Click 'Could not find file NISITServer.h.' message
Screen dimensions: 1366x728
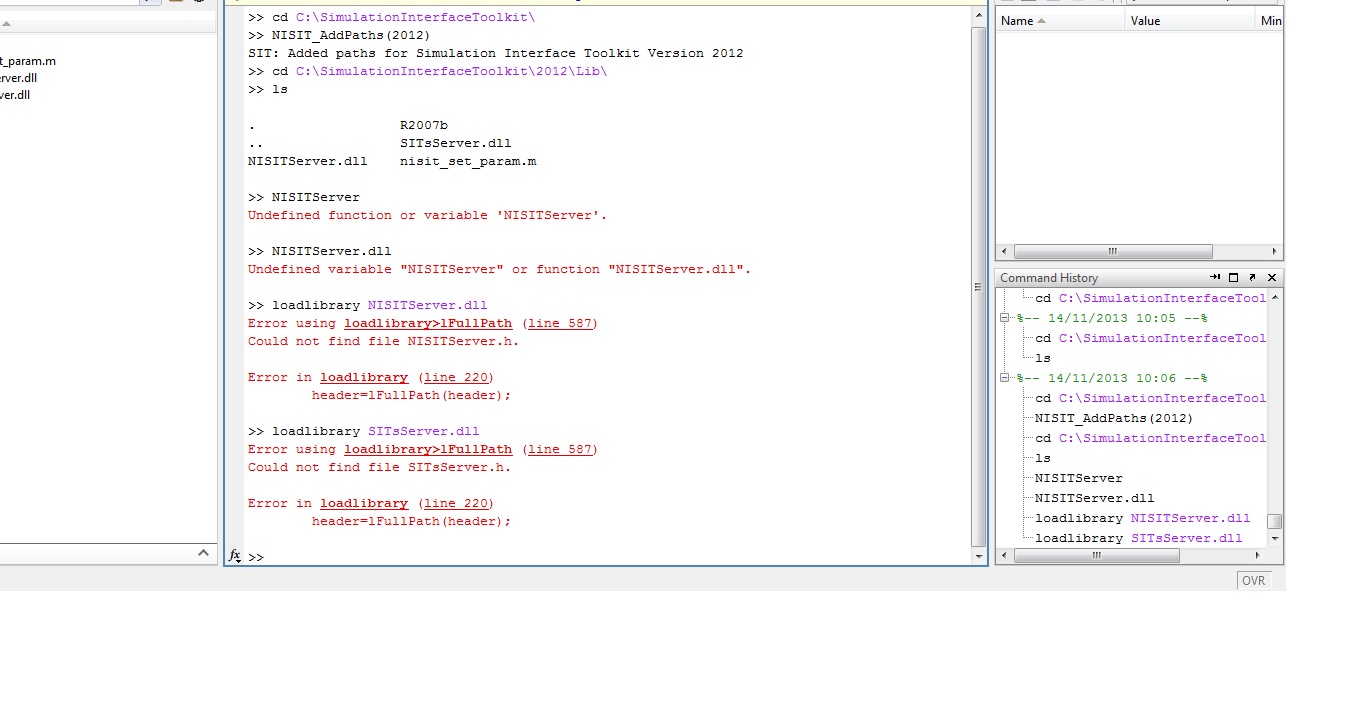384,342
